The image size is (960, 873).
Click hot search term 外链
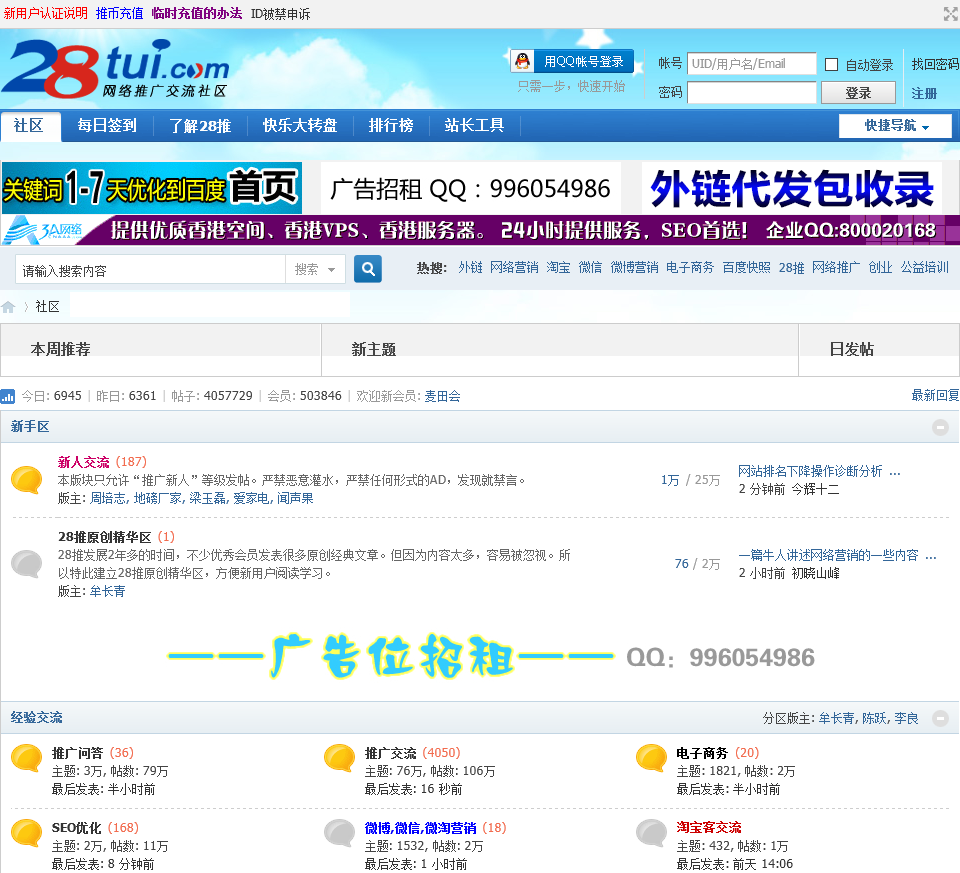point(470,268)
